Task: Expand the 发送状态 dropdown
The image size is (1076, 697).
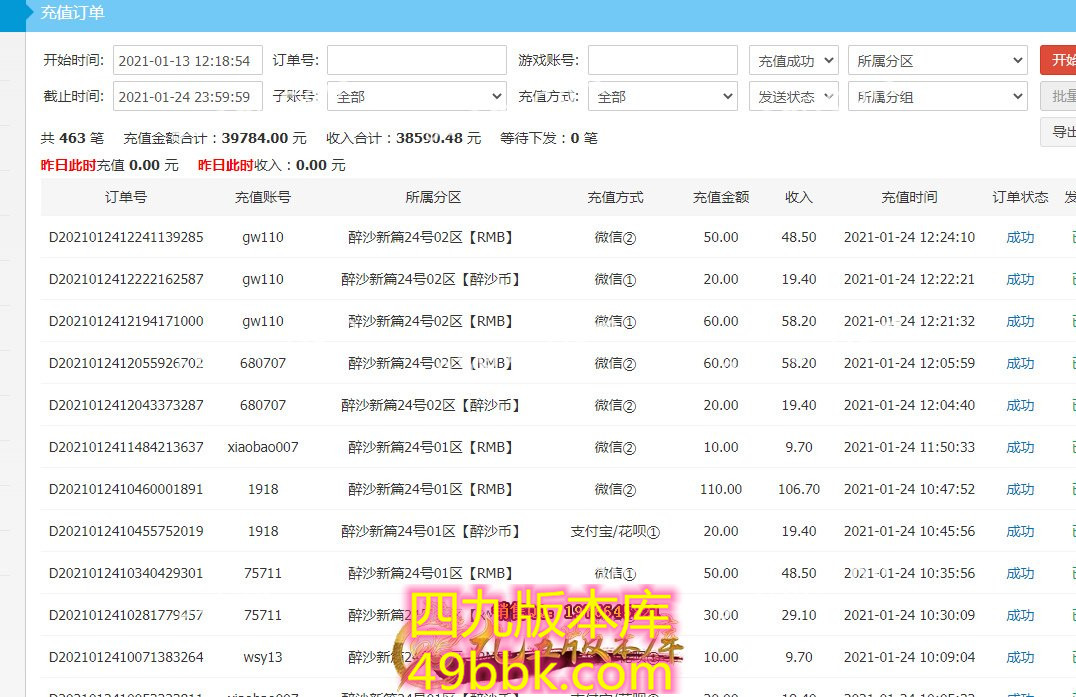Action: point(793,97)
